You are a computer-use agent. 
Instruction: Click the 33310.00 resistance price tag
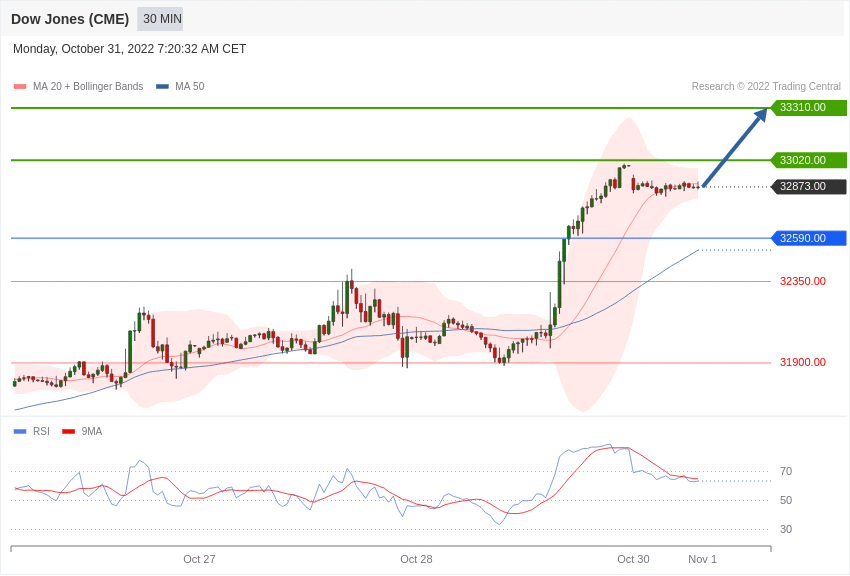click(808, 107)
